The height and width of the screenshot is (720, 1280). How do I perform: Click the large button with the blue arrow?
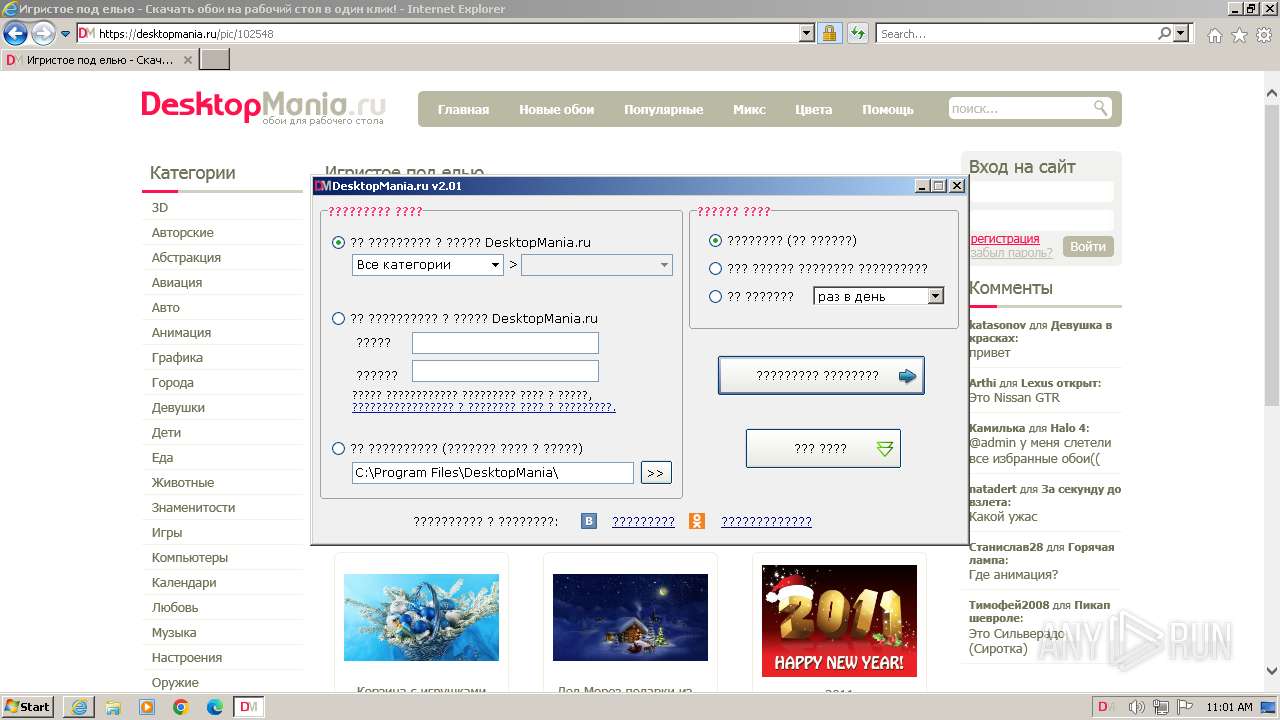(821, 376)
